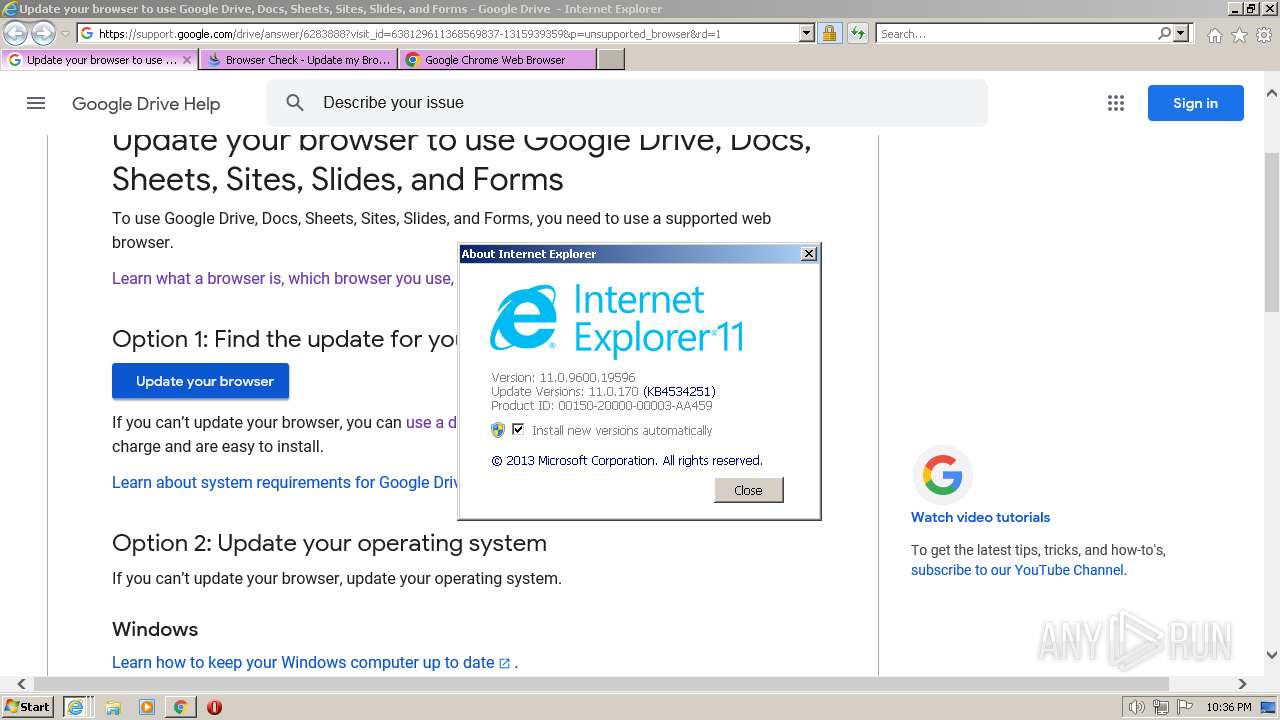The image size is (1280, 720).
Task: Switch to 'Browser Check - Update my Bro...' tab
Action: tap(298, 60)
